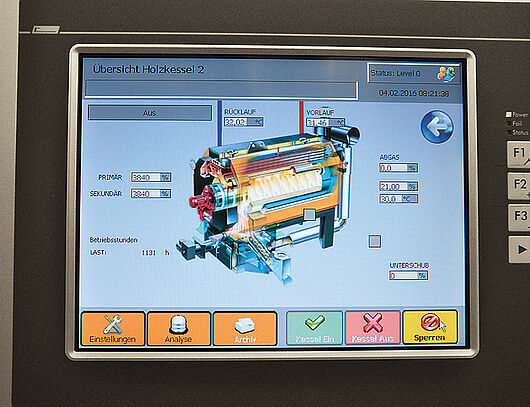Open Einstellungen with wrench icon

point(113,329)
